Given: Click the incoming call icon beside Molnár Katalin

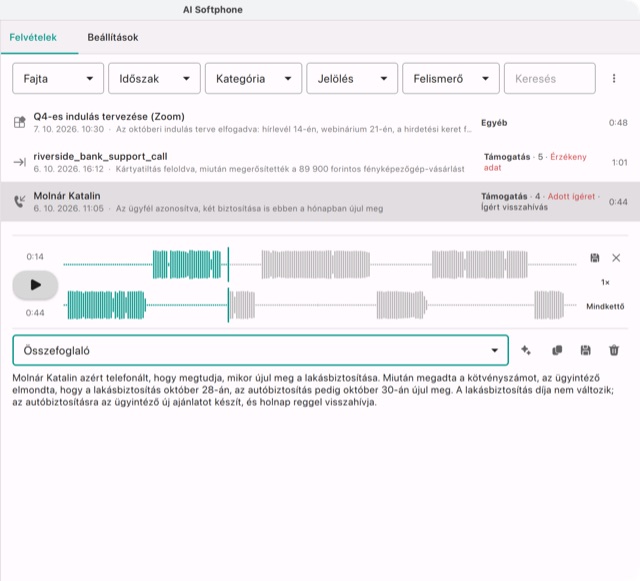Looking at the screenshot, I should (x=20, y=201).
